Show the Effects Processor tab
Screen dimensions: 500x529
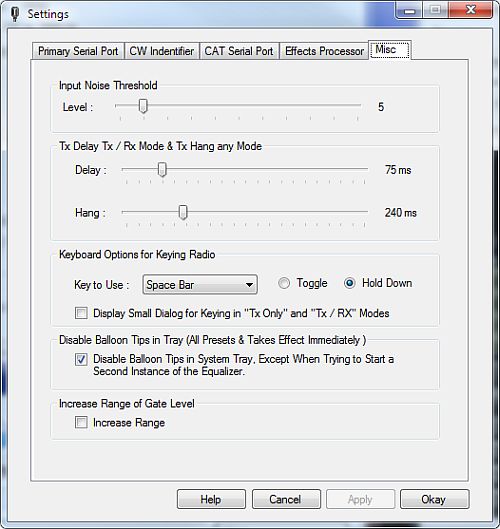(x=324, y=51)
